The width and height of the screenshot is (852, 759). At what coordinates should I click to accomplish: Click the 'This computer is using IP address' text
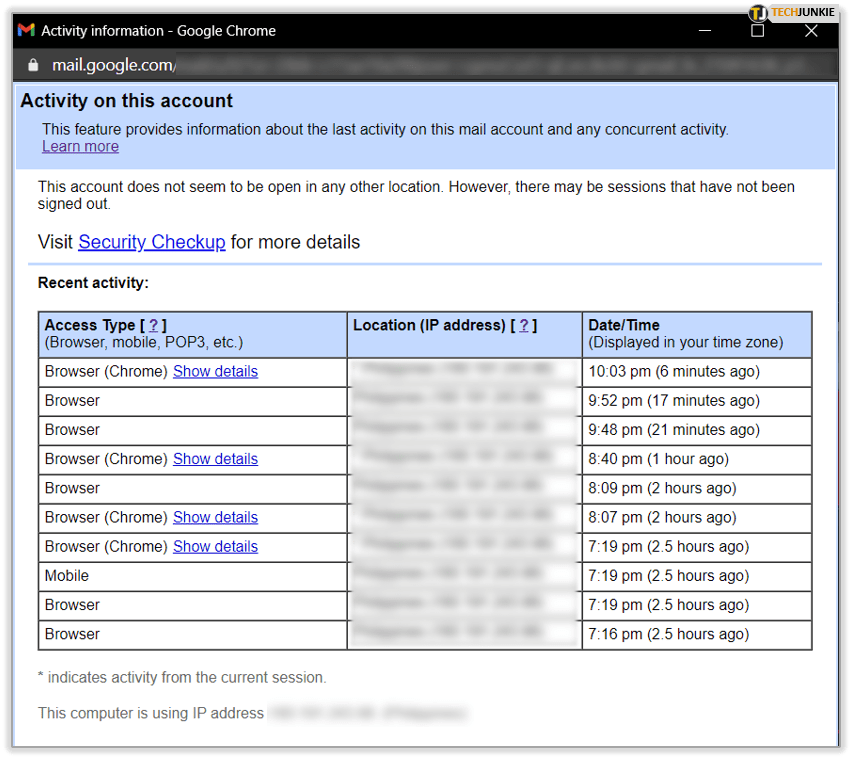151,713
